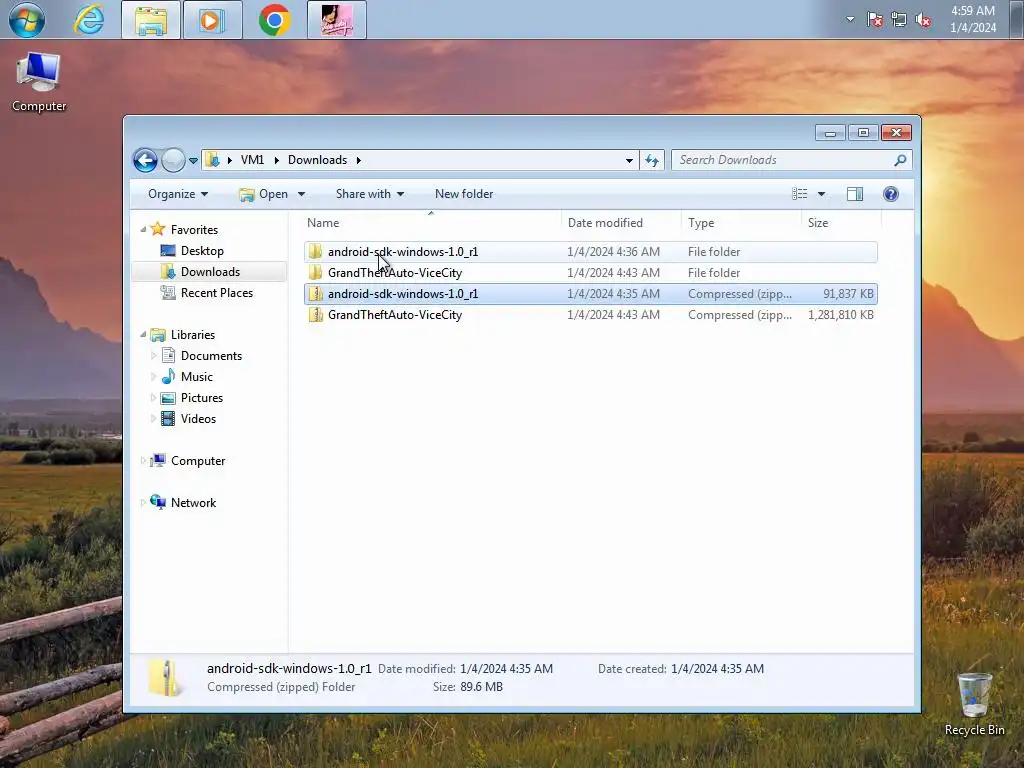This screenshot has height=768, width=1024.
Task: Expand the Open button dropdown arrow
Action: [x=301, y=194]
